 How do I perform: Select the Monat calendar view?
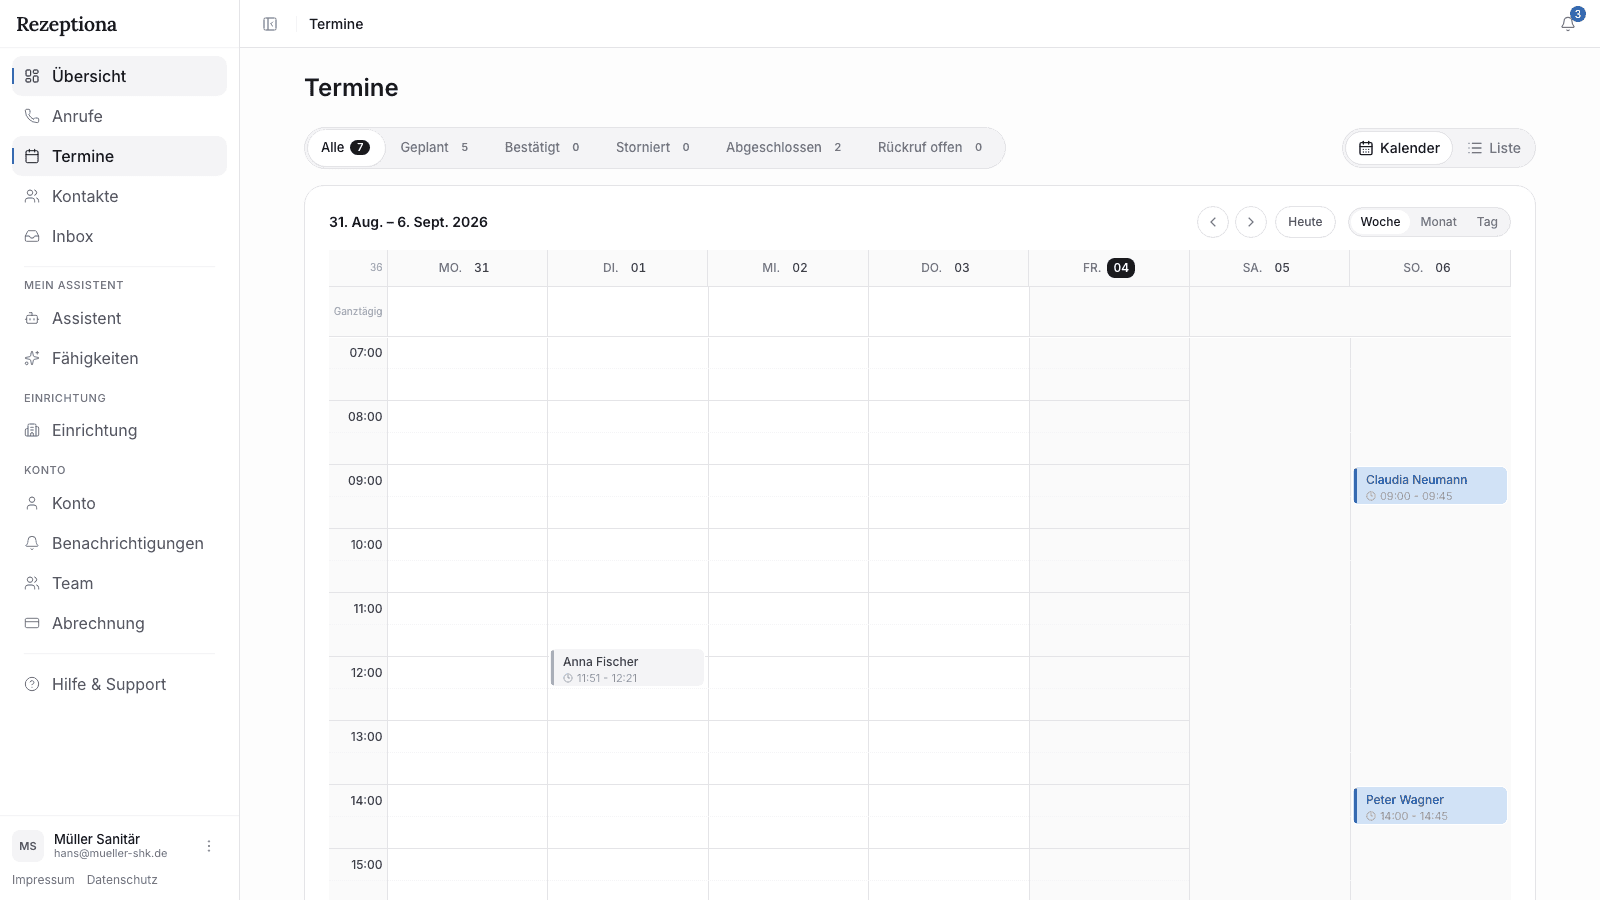point(1438,222)
